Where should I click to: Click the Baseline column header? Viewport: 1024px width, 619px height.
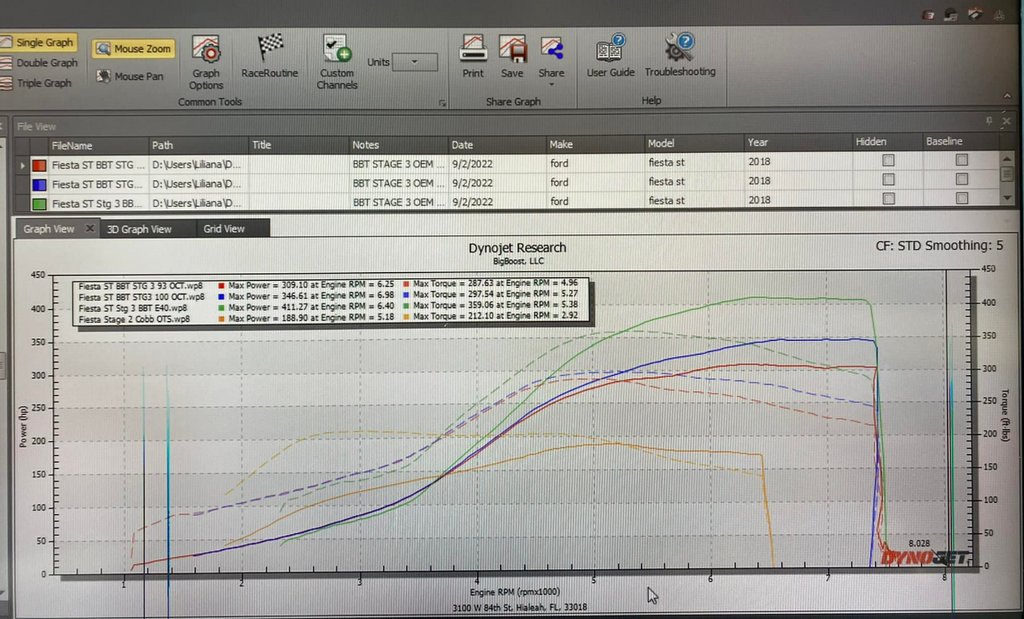[961, 141]
